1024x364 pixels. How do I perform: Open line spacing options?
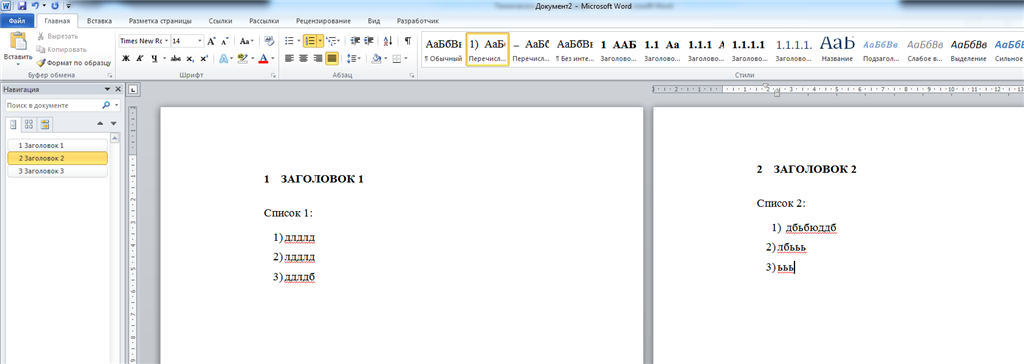[353, 59]
